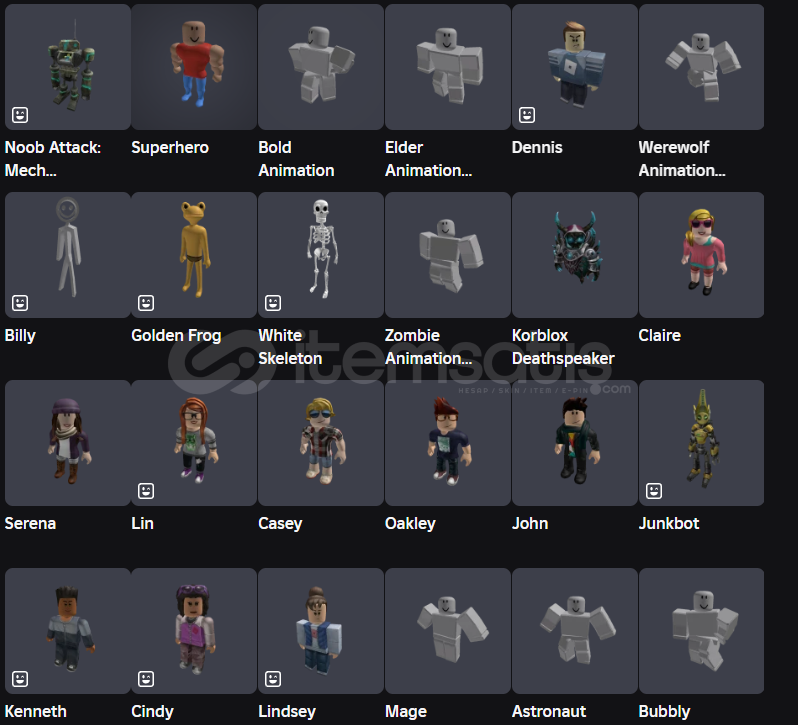This screenshot has height=725, width=798.
Task: Select the Cindy avatar thumbnail
Action: pyautogui.click(x=194, y=631)
